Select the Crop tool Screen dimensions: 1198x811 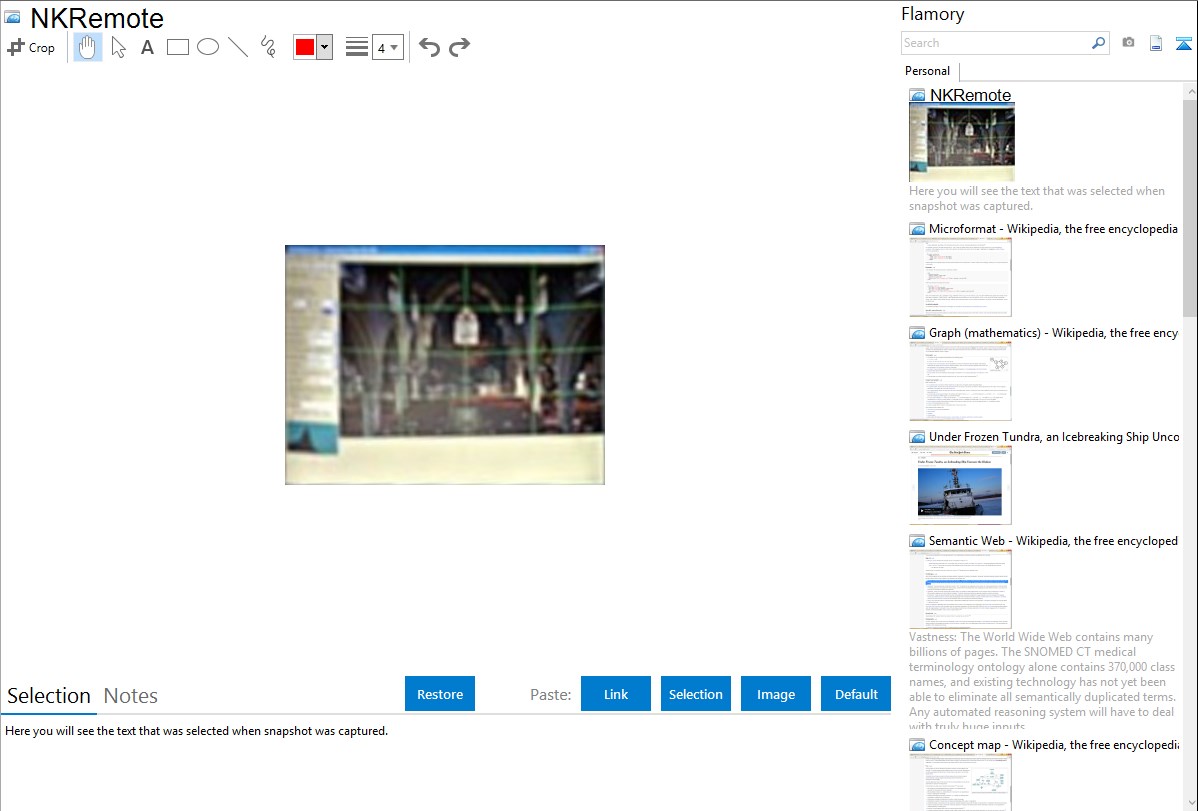(x=31, y=47)
